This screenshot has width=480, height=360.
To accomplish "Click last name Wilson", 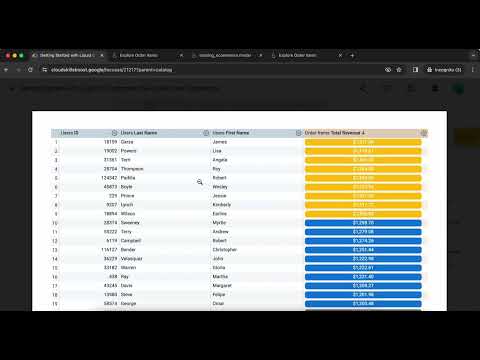I will (x=128, y=214).
